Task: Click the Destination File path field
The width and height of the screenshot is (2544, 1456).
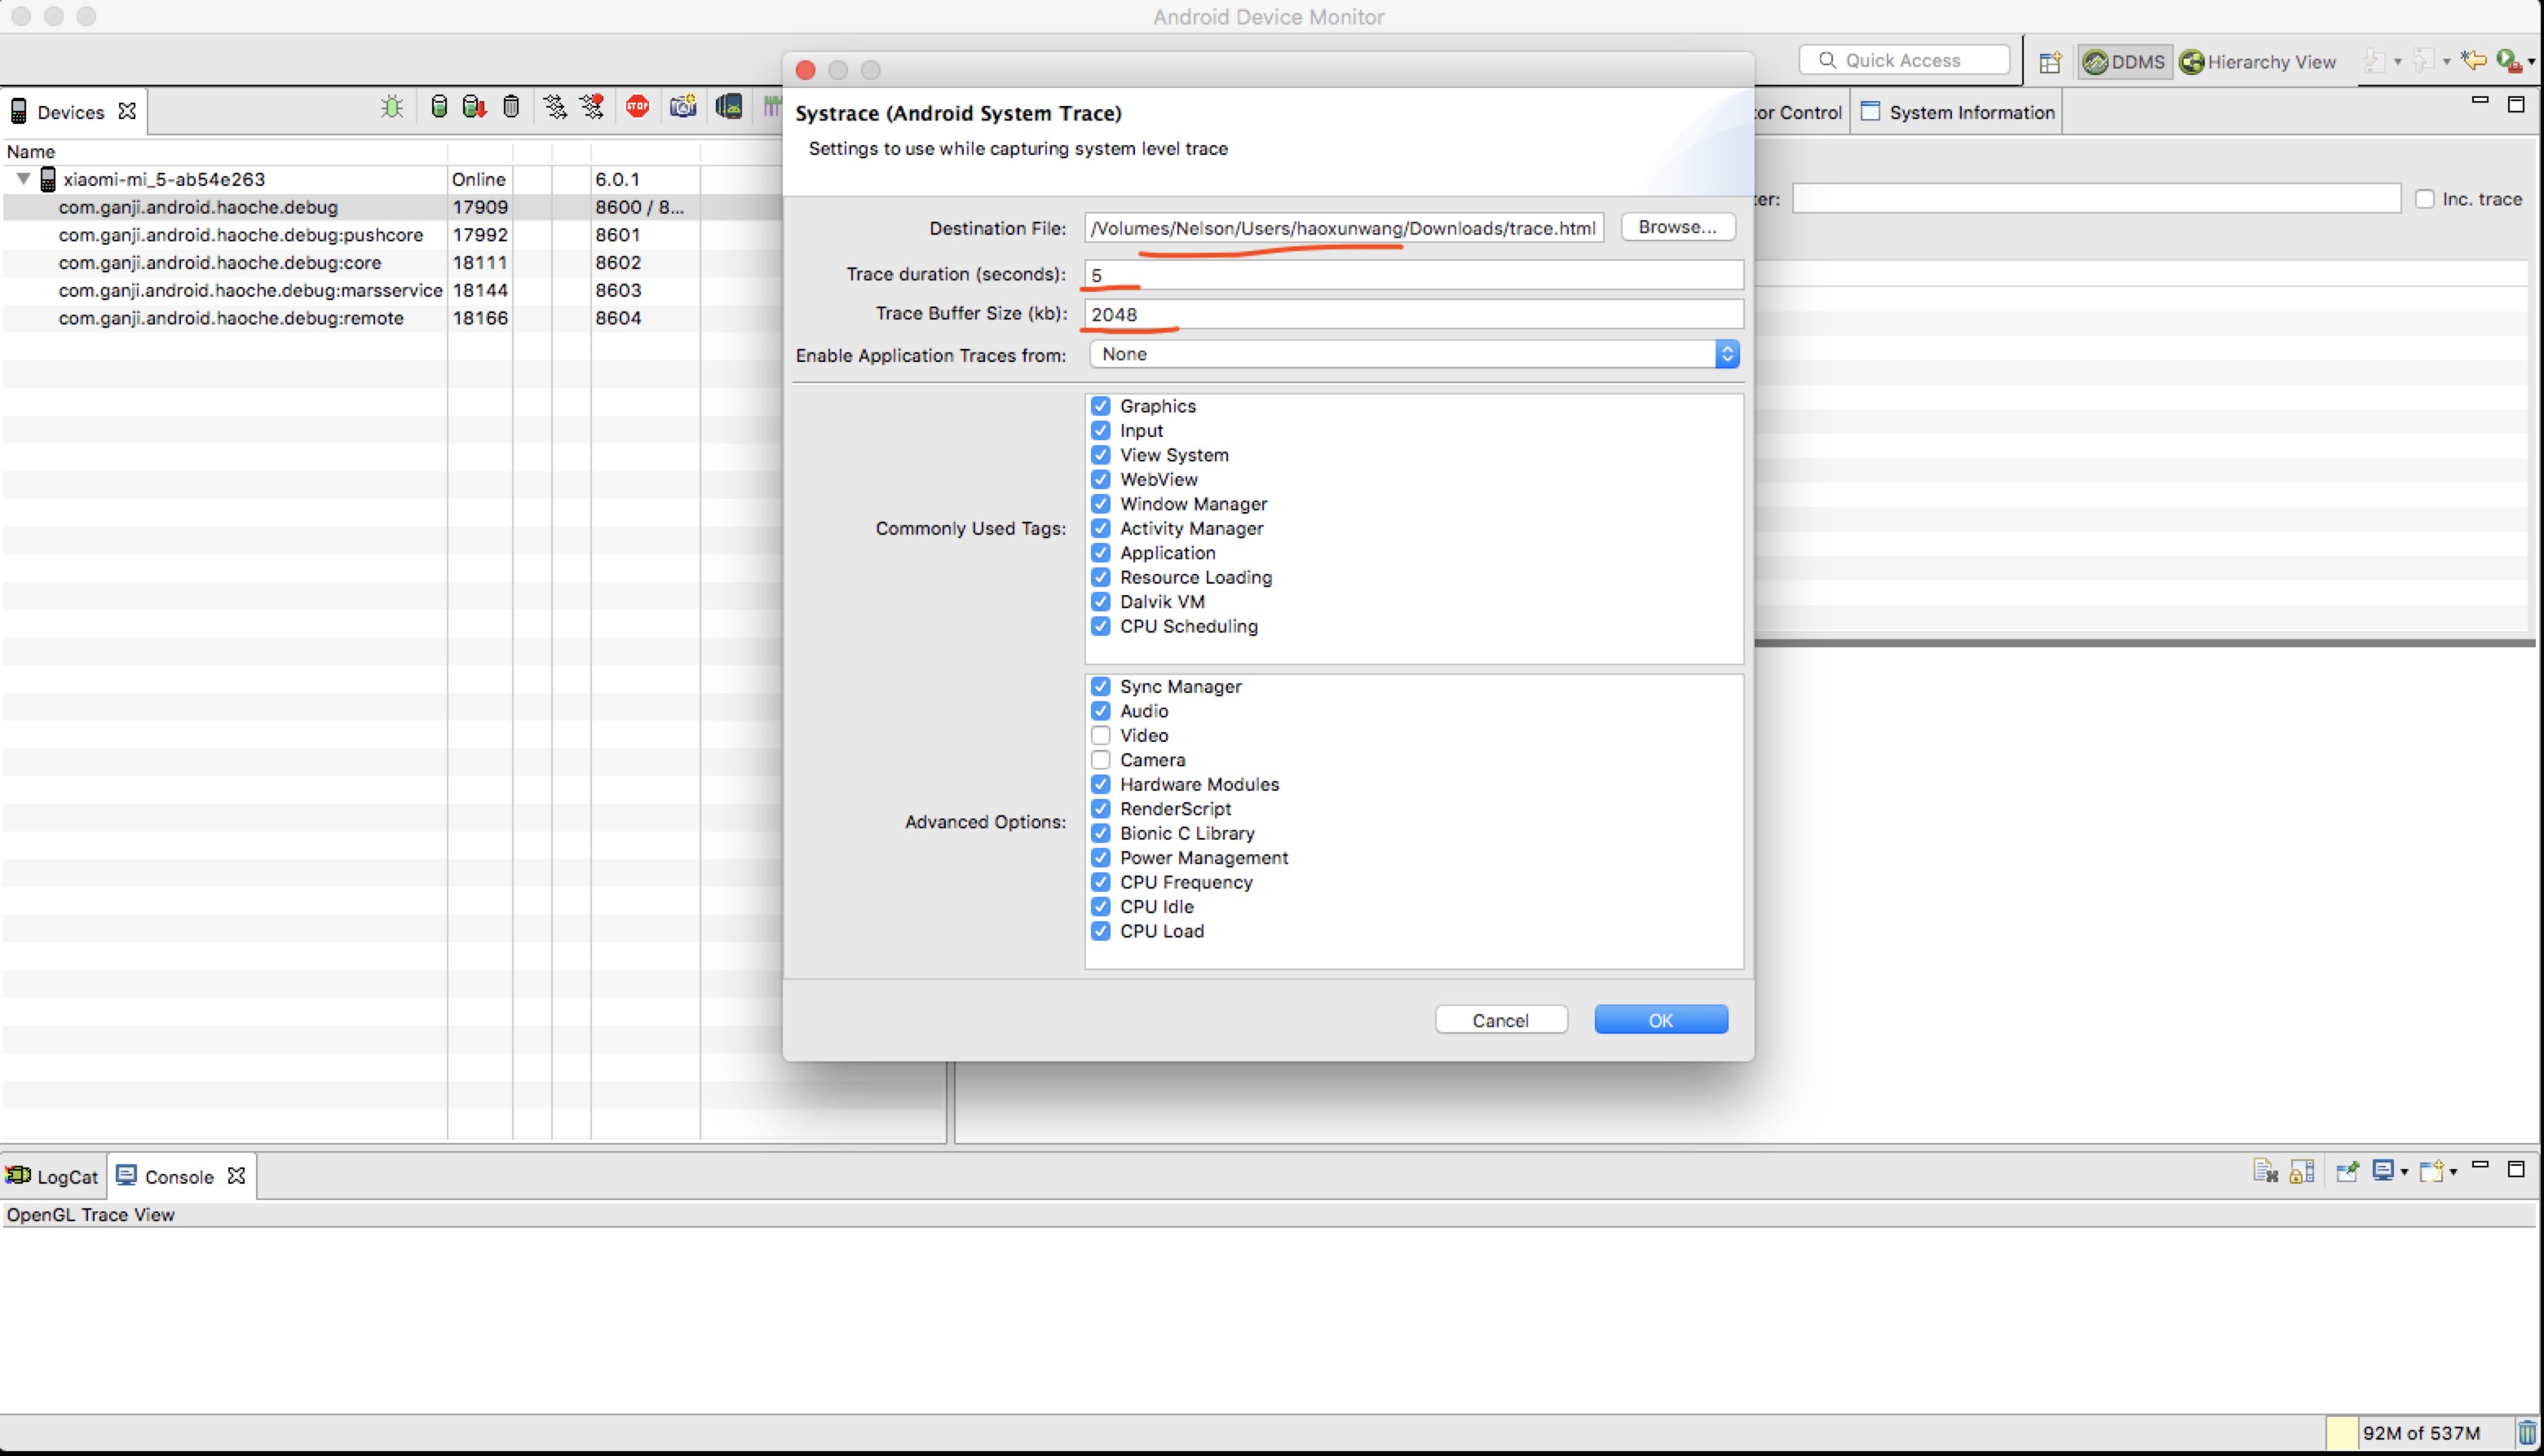Action: 1344,228
